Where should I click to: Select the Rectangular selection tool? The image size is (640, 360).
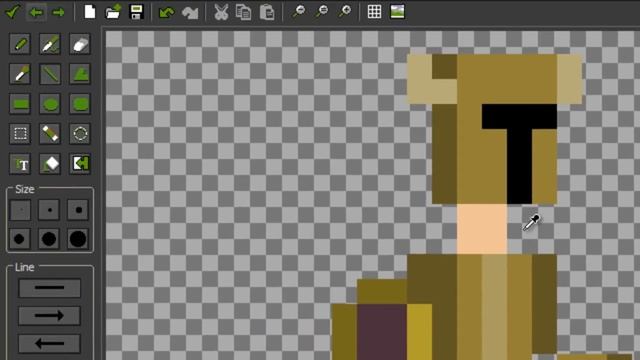[x=20, y=133]
